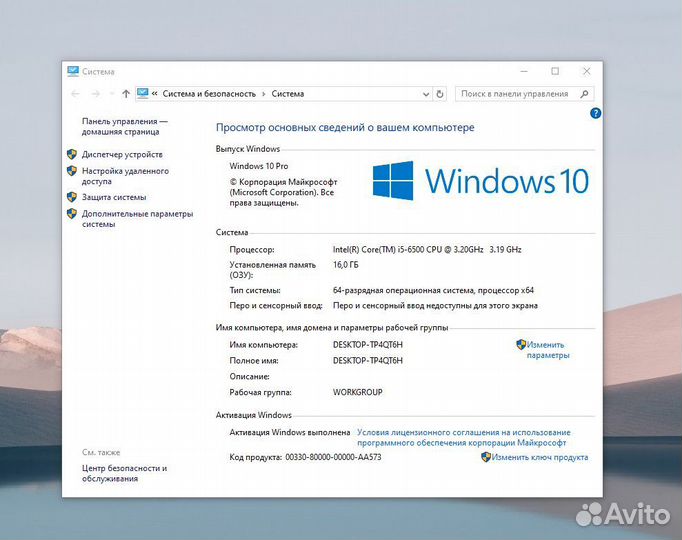Click the Forward navigation arrow
Image resolution: width=682 pixels, height=540 pixels.
(96, 94)
